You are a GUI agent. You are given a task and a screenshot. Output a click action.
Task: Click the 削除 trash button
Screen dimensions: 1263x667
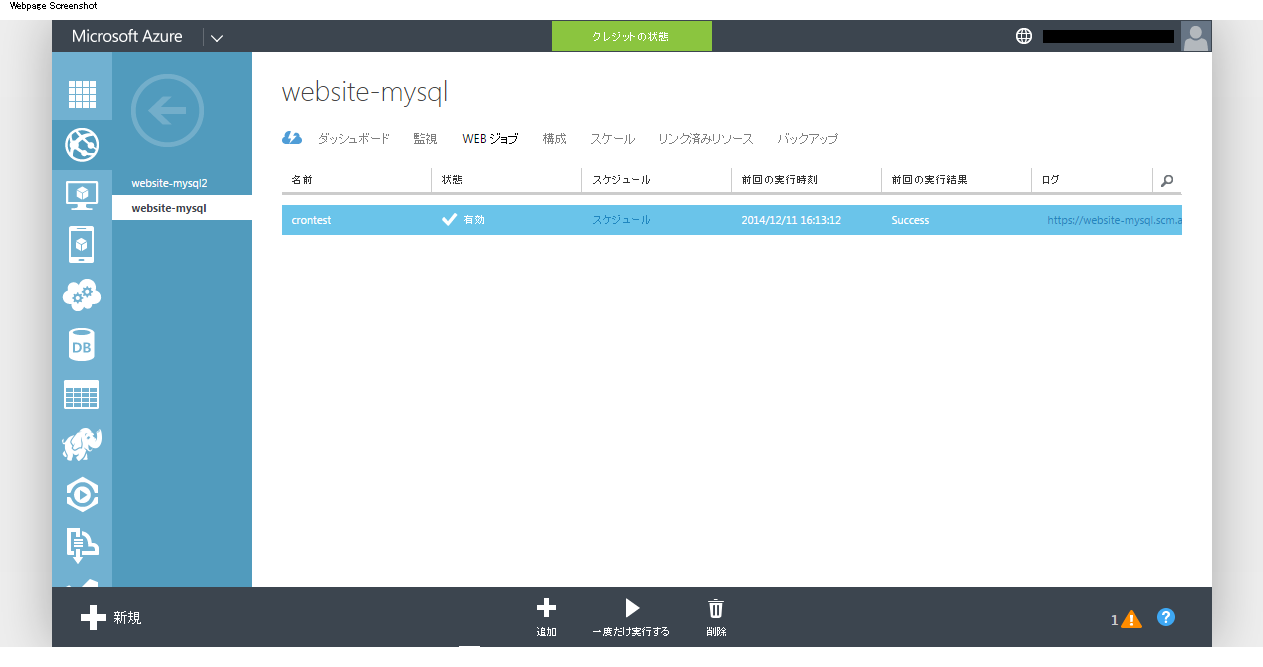(x=716, y=617)
